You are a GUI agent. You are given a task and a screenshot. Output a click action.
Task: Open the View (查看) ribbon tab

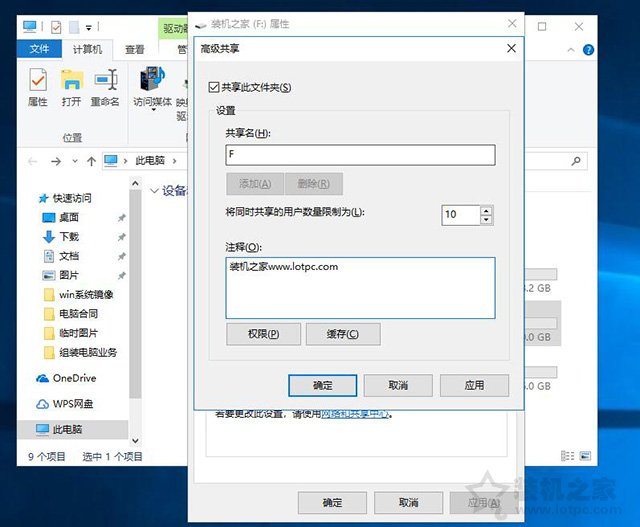pos(135,49)
